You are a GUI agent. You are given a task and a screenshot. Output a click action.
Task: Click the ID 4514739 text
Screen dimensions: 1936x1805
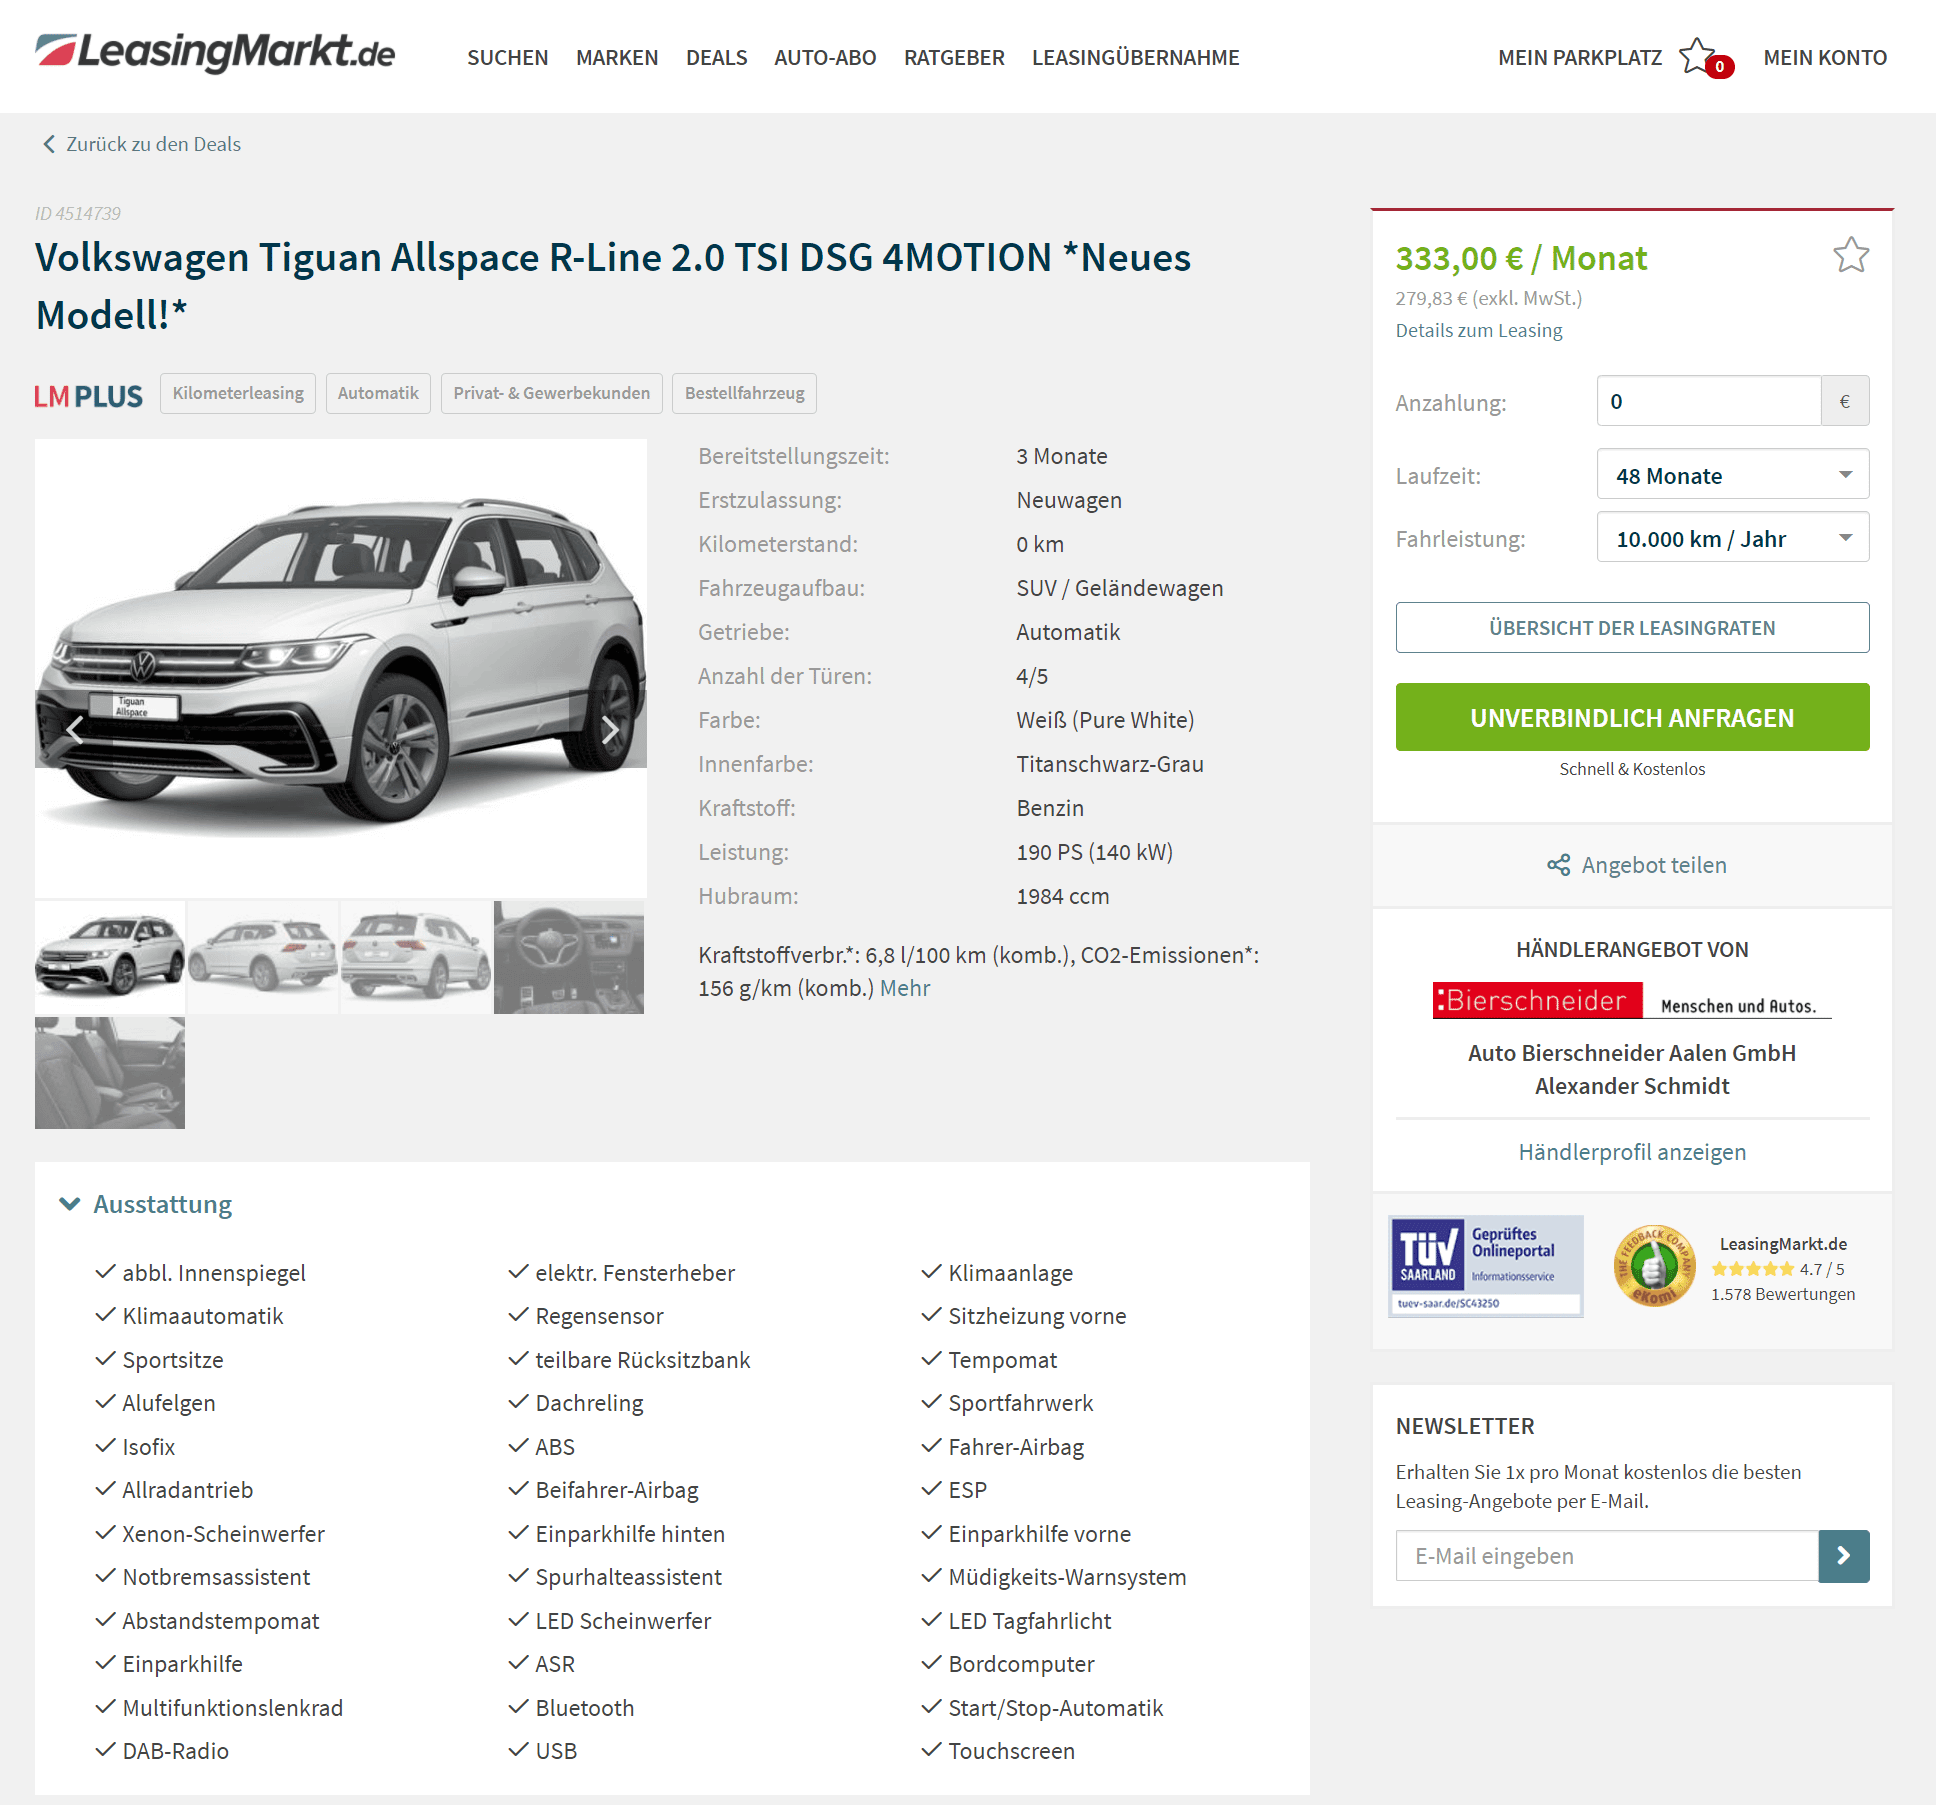pos(78,214)
